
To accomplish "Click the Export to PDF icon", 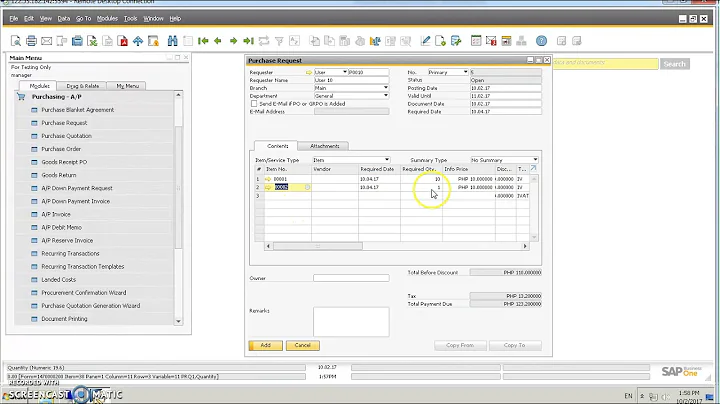I will (x=123, y=41).
